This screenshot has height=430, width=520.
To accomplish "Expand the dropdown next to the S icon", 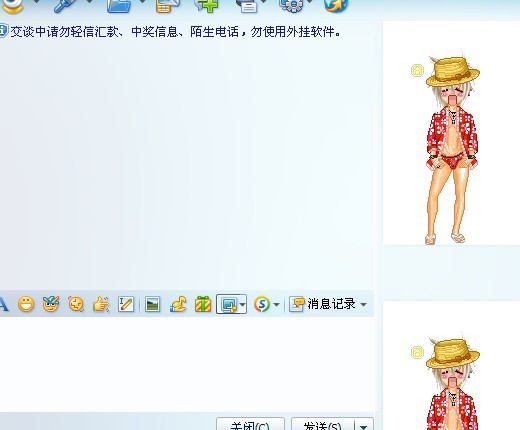I will (276, 304).
